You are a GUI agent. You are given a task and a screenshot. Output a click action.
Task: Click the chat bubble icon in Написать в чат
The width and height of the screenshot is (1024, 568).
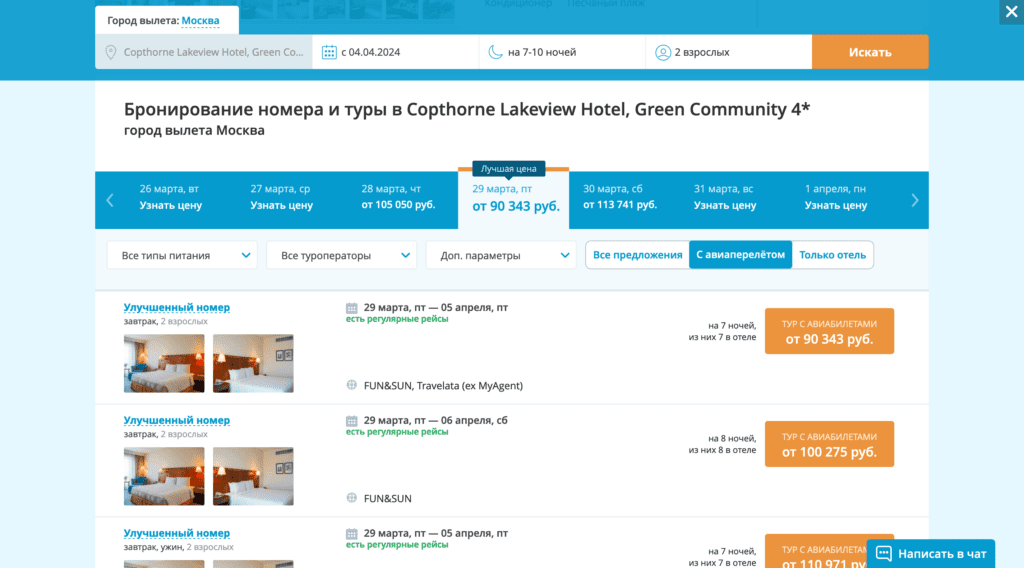[884, 554]
